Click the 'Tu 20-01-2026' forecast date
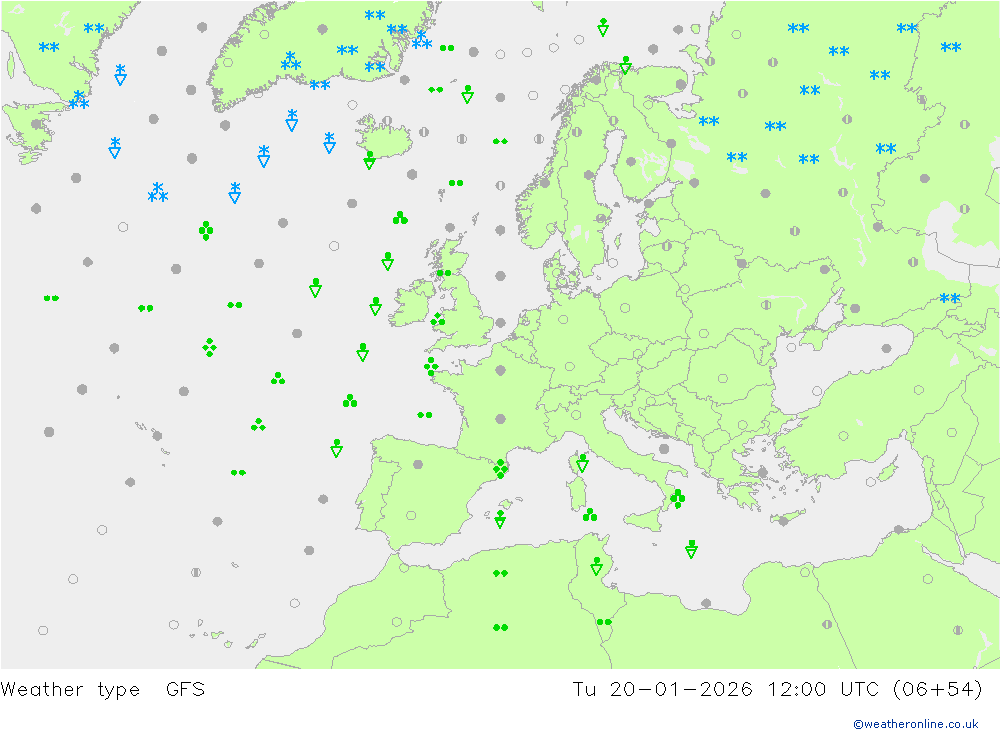This screenshot has height=733, width=1000. pos(662,689)
